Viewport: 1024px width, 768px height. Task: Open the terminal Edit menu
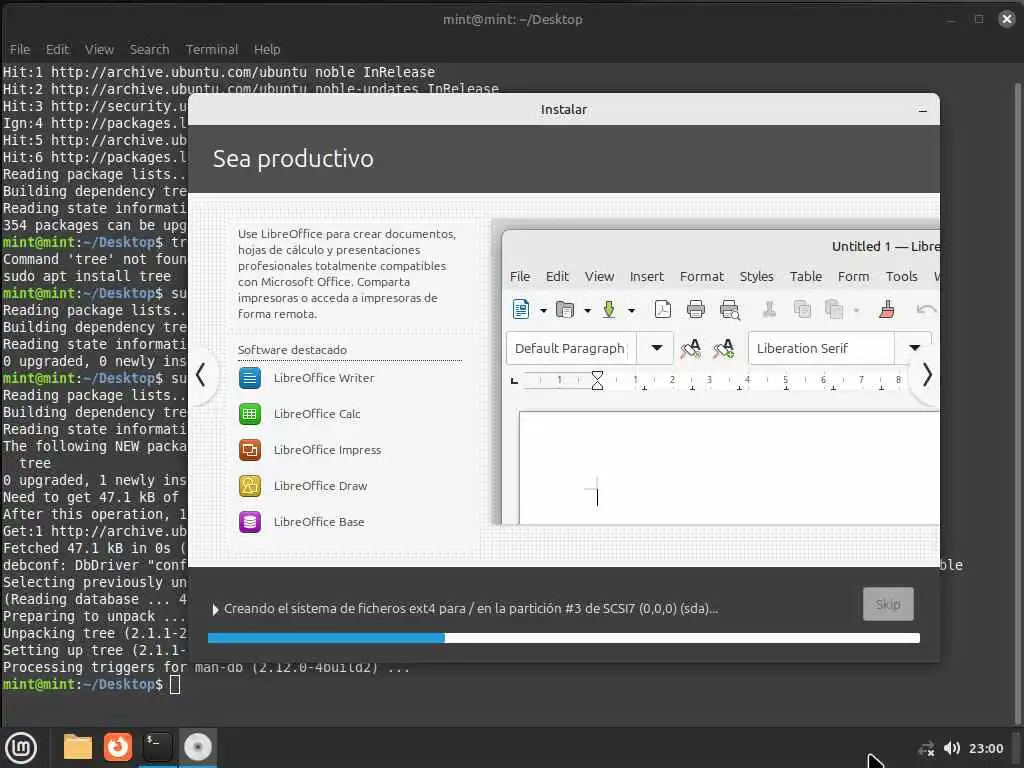click(x=57, y=50)
